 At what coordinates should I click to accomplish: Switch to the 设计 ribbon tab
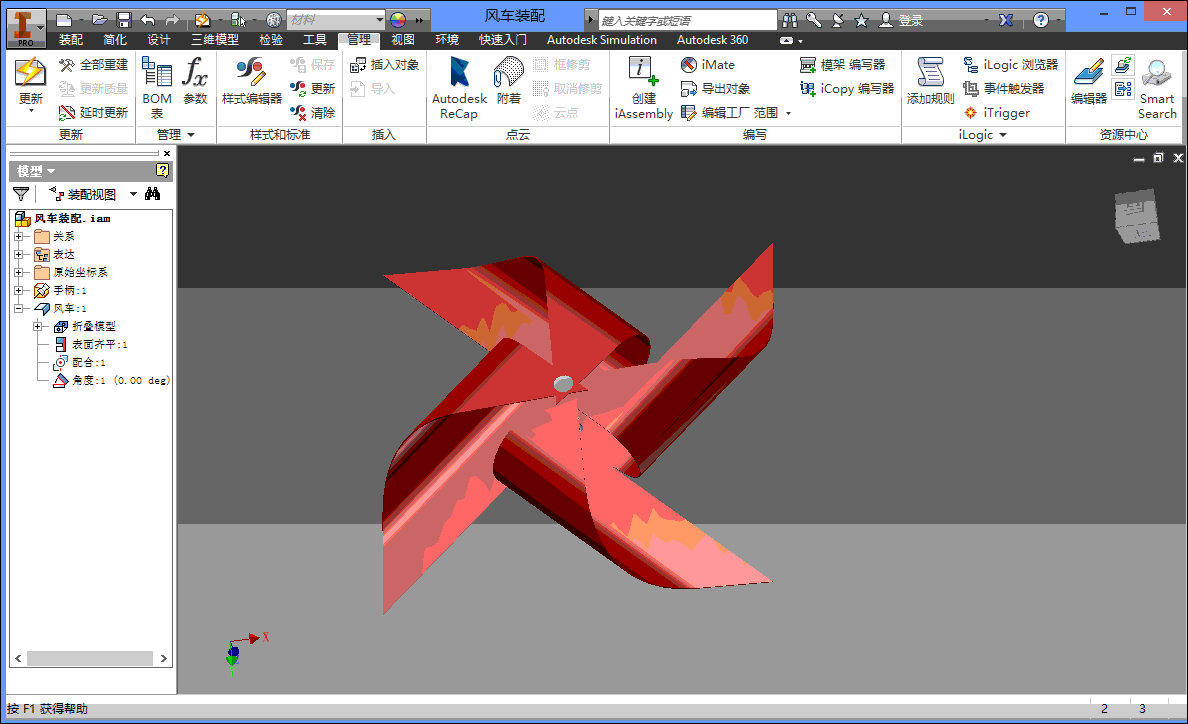[159, 39]
